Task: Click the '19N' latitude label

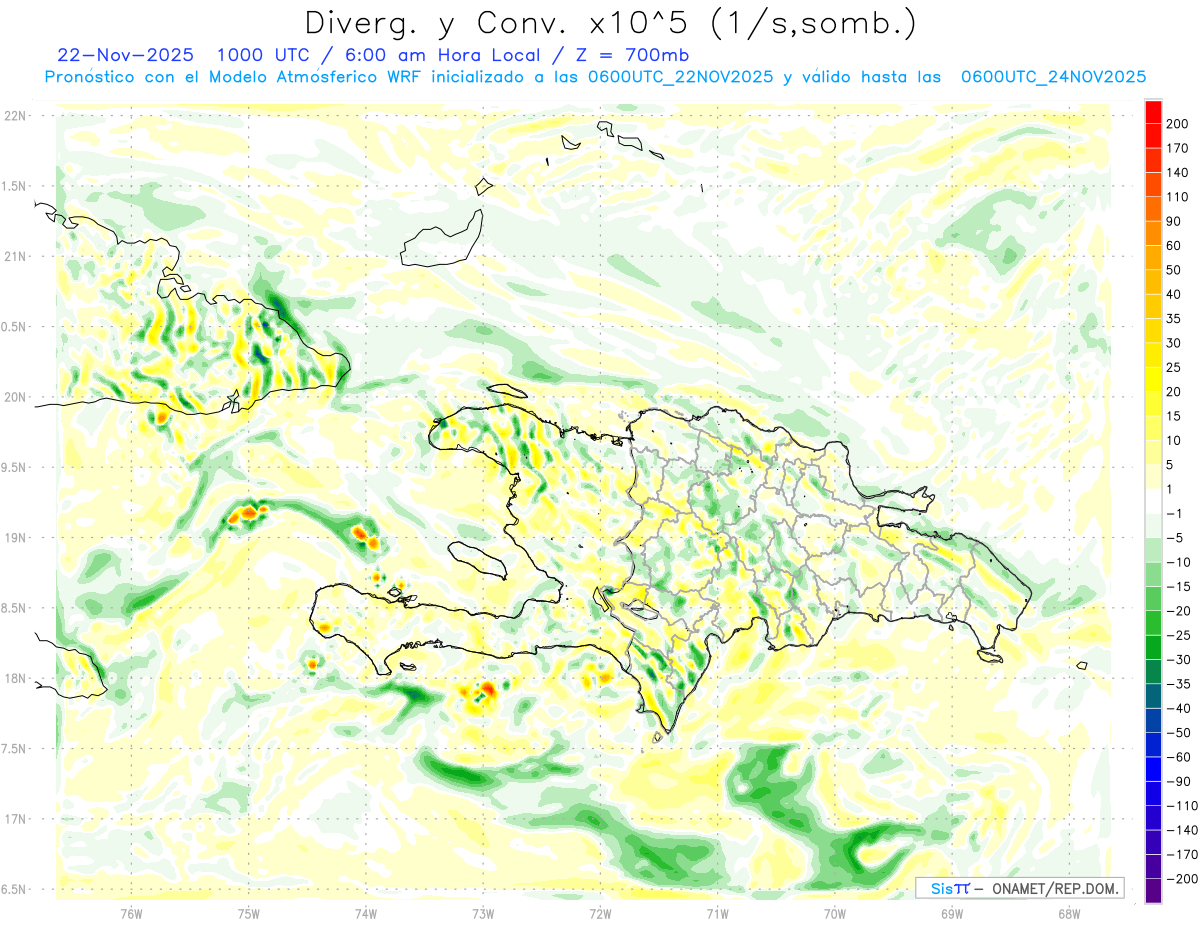Action: coord(14,538)
